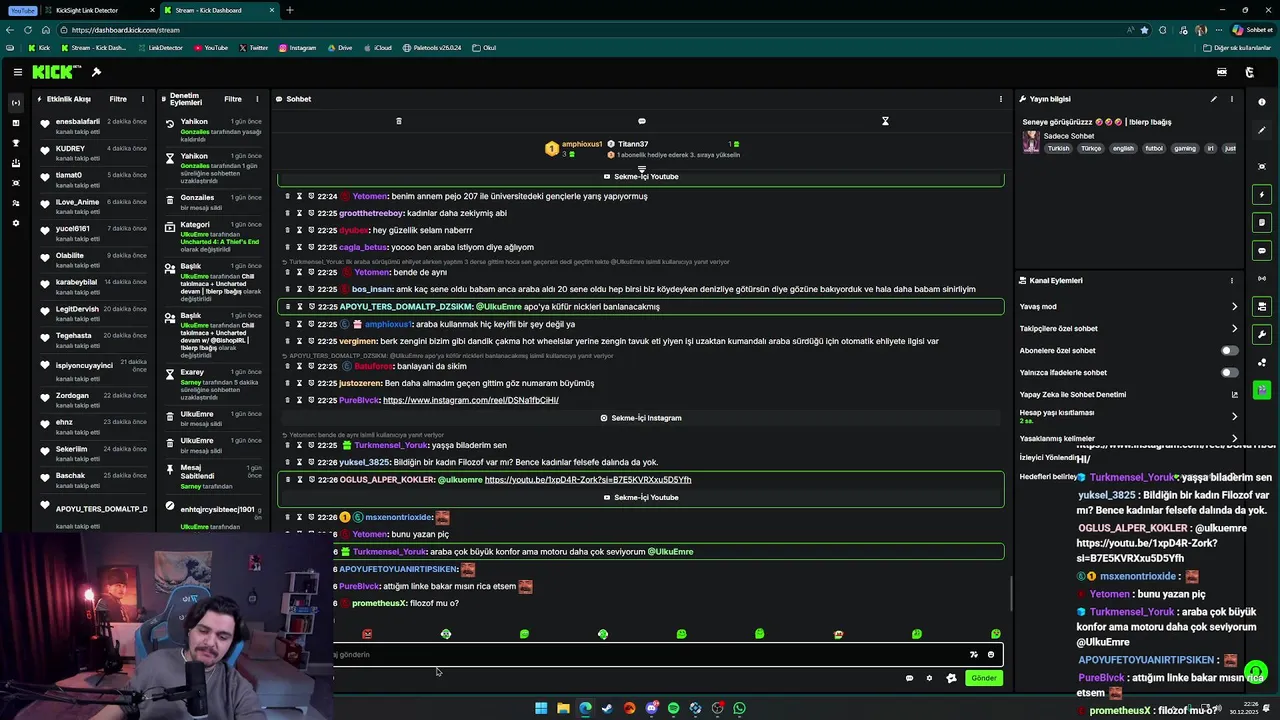This screenshot has height=720, width=1280.
Task: Click the green highlighted icon in right sidebar
Action: tap(1262, 390)
